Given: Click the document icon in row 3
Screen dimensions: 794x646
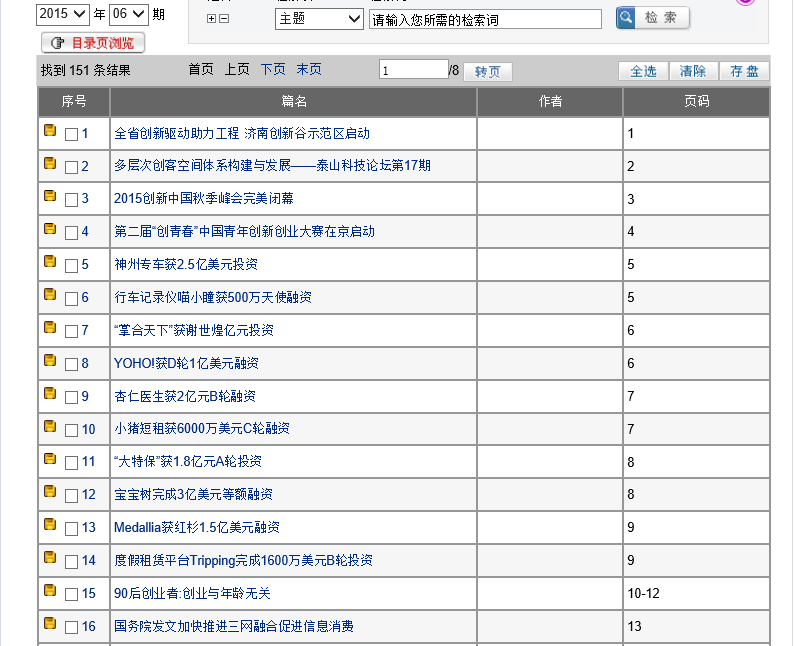Looking at the screenshot, I should 50,196.
